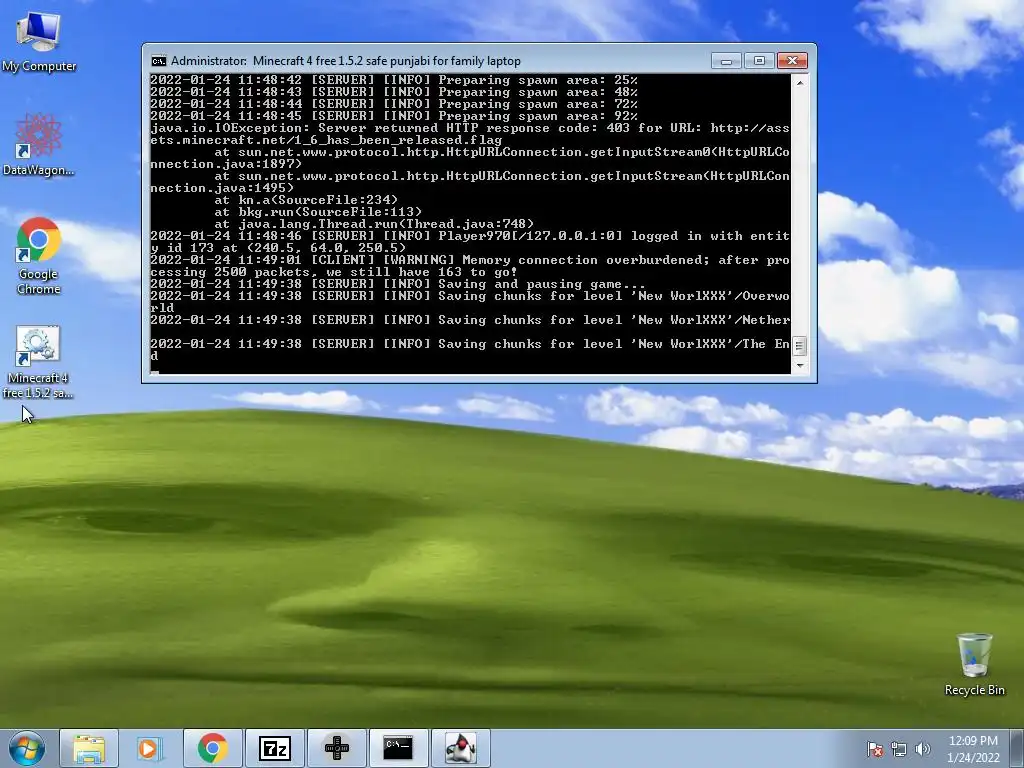Switch to the command prompt taskbar item
The width and height of the screenshot is (1024, 768).
click(398, 748)
